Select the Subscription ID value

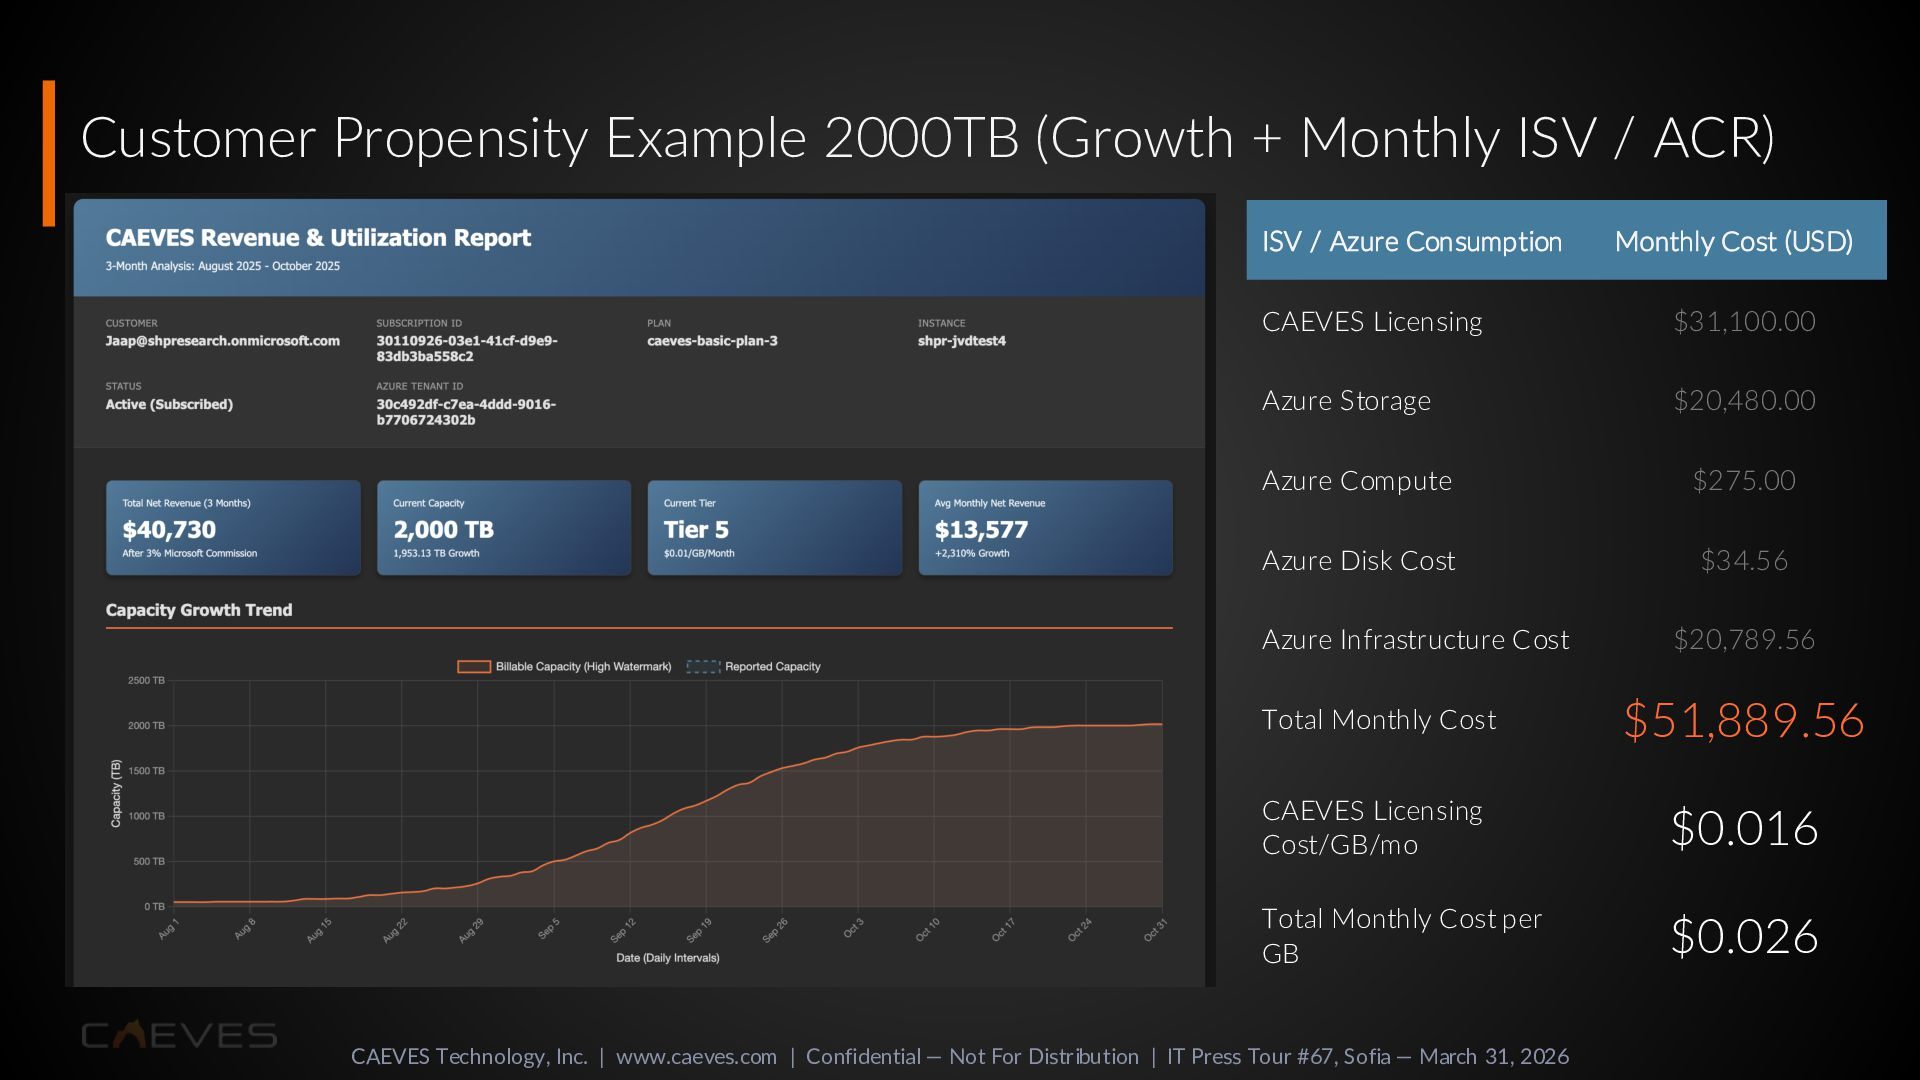(466, 348)
